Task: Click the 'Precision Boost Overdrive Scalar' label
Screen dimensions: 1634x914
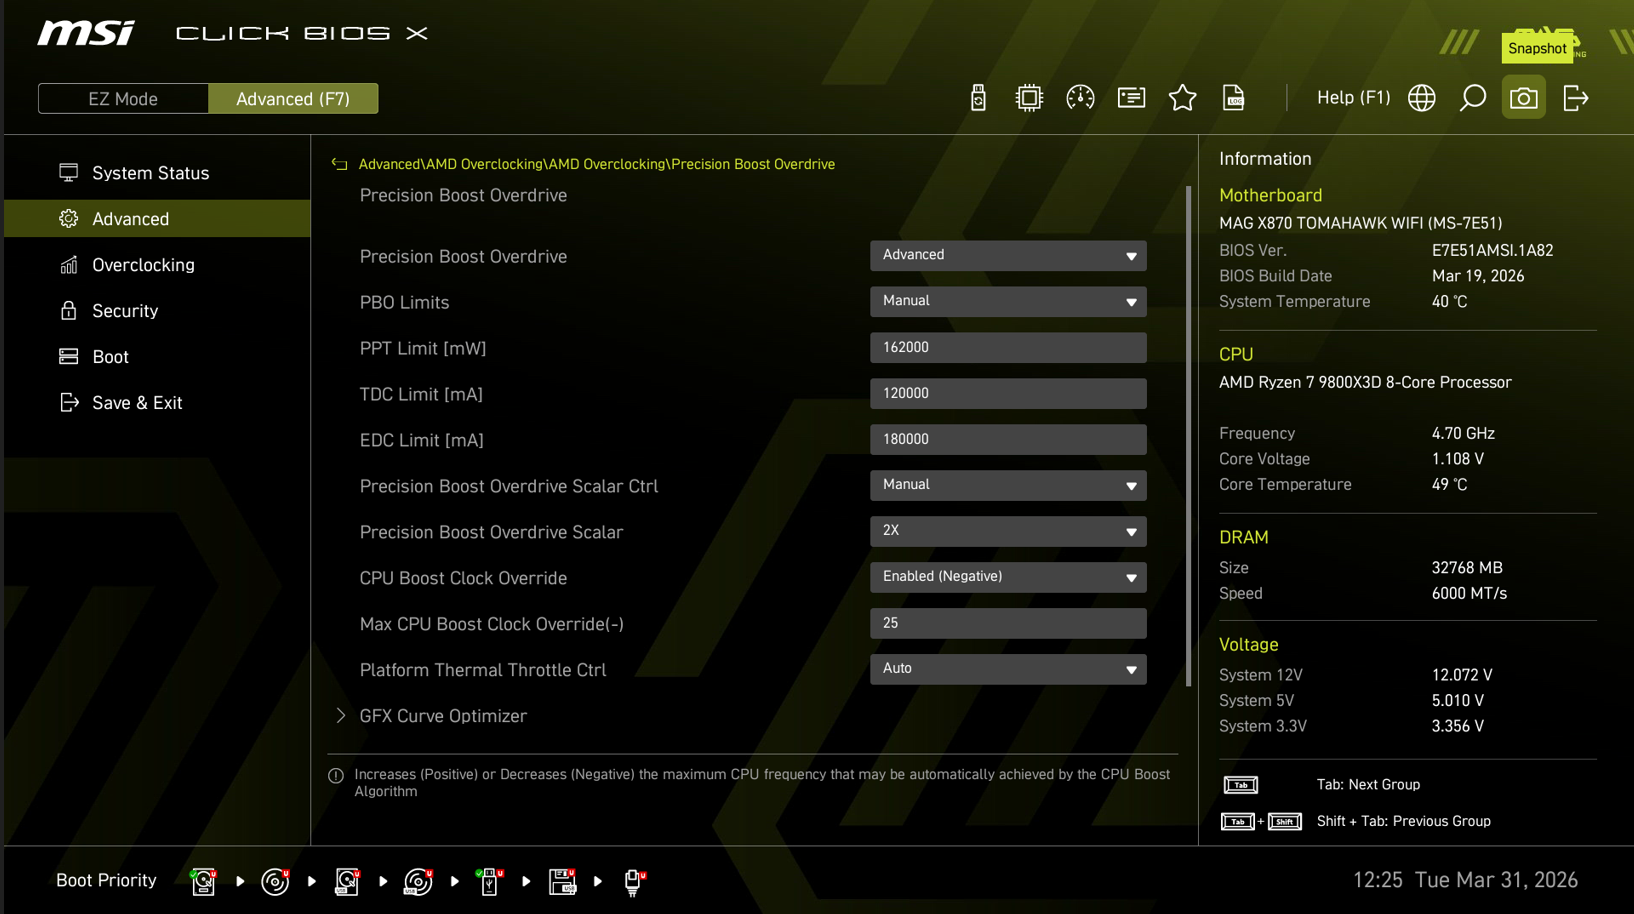Action: pyautogui.click(x=491, y=533)
